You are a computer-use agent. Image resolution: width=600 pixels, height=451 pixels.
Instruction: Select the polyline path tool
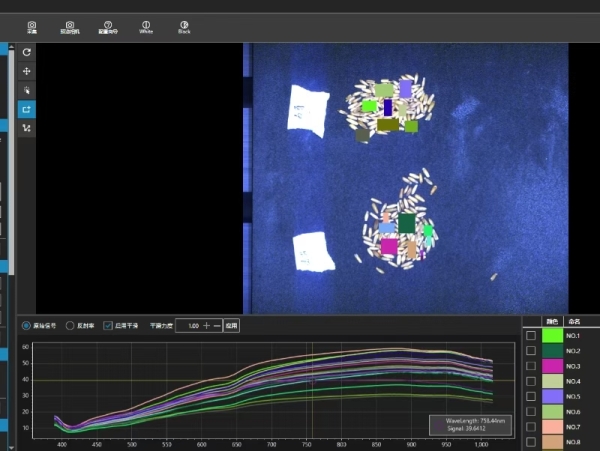pos(26,128)
